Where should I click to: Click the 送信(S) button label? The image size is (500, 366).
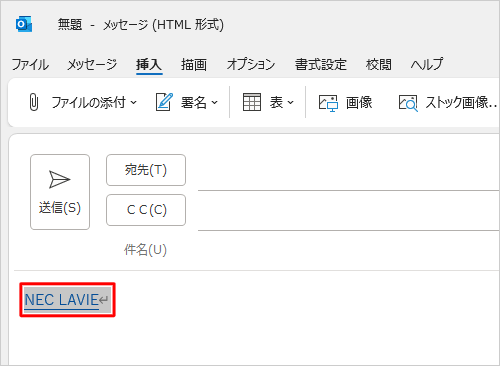pyautogui.click(x=60, y=208)
